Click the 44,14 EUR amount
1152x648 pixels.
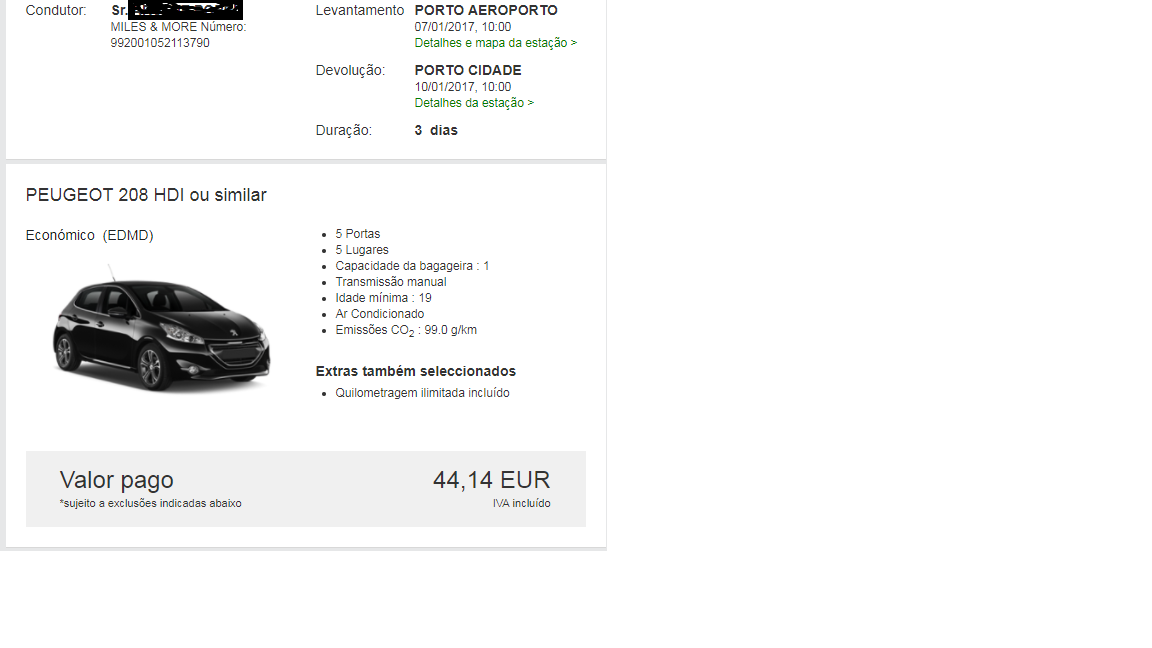click(492, 480)
